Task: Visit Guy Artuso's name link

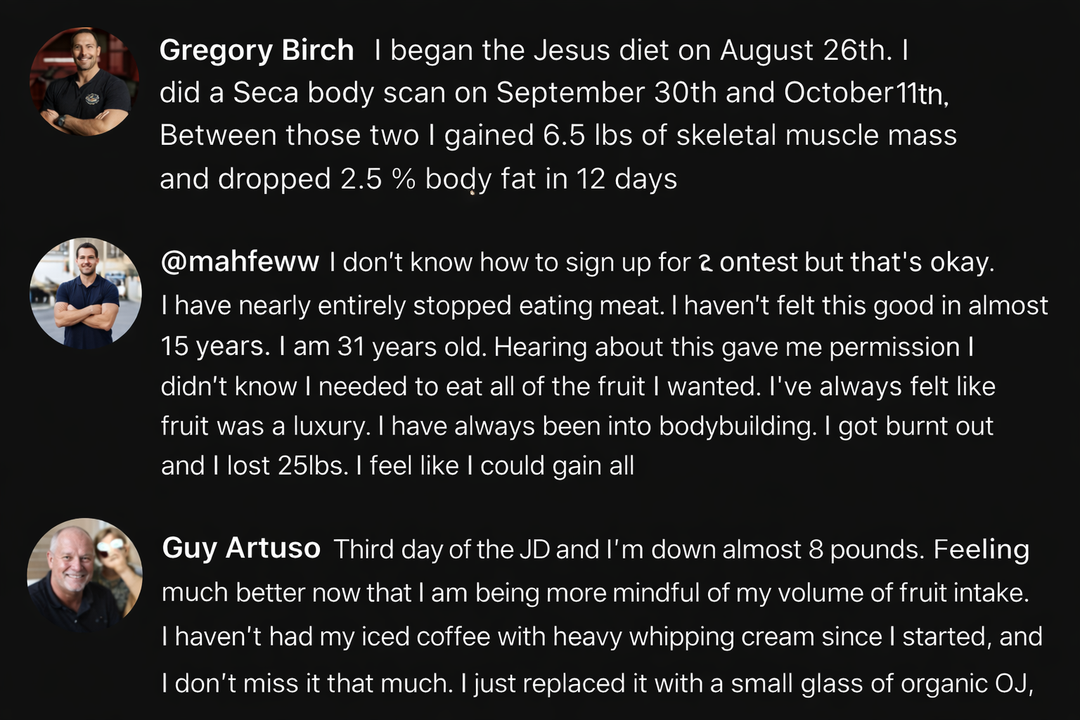Action: pyautogui.click(x=241, y=548)
